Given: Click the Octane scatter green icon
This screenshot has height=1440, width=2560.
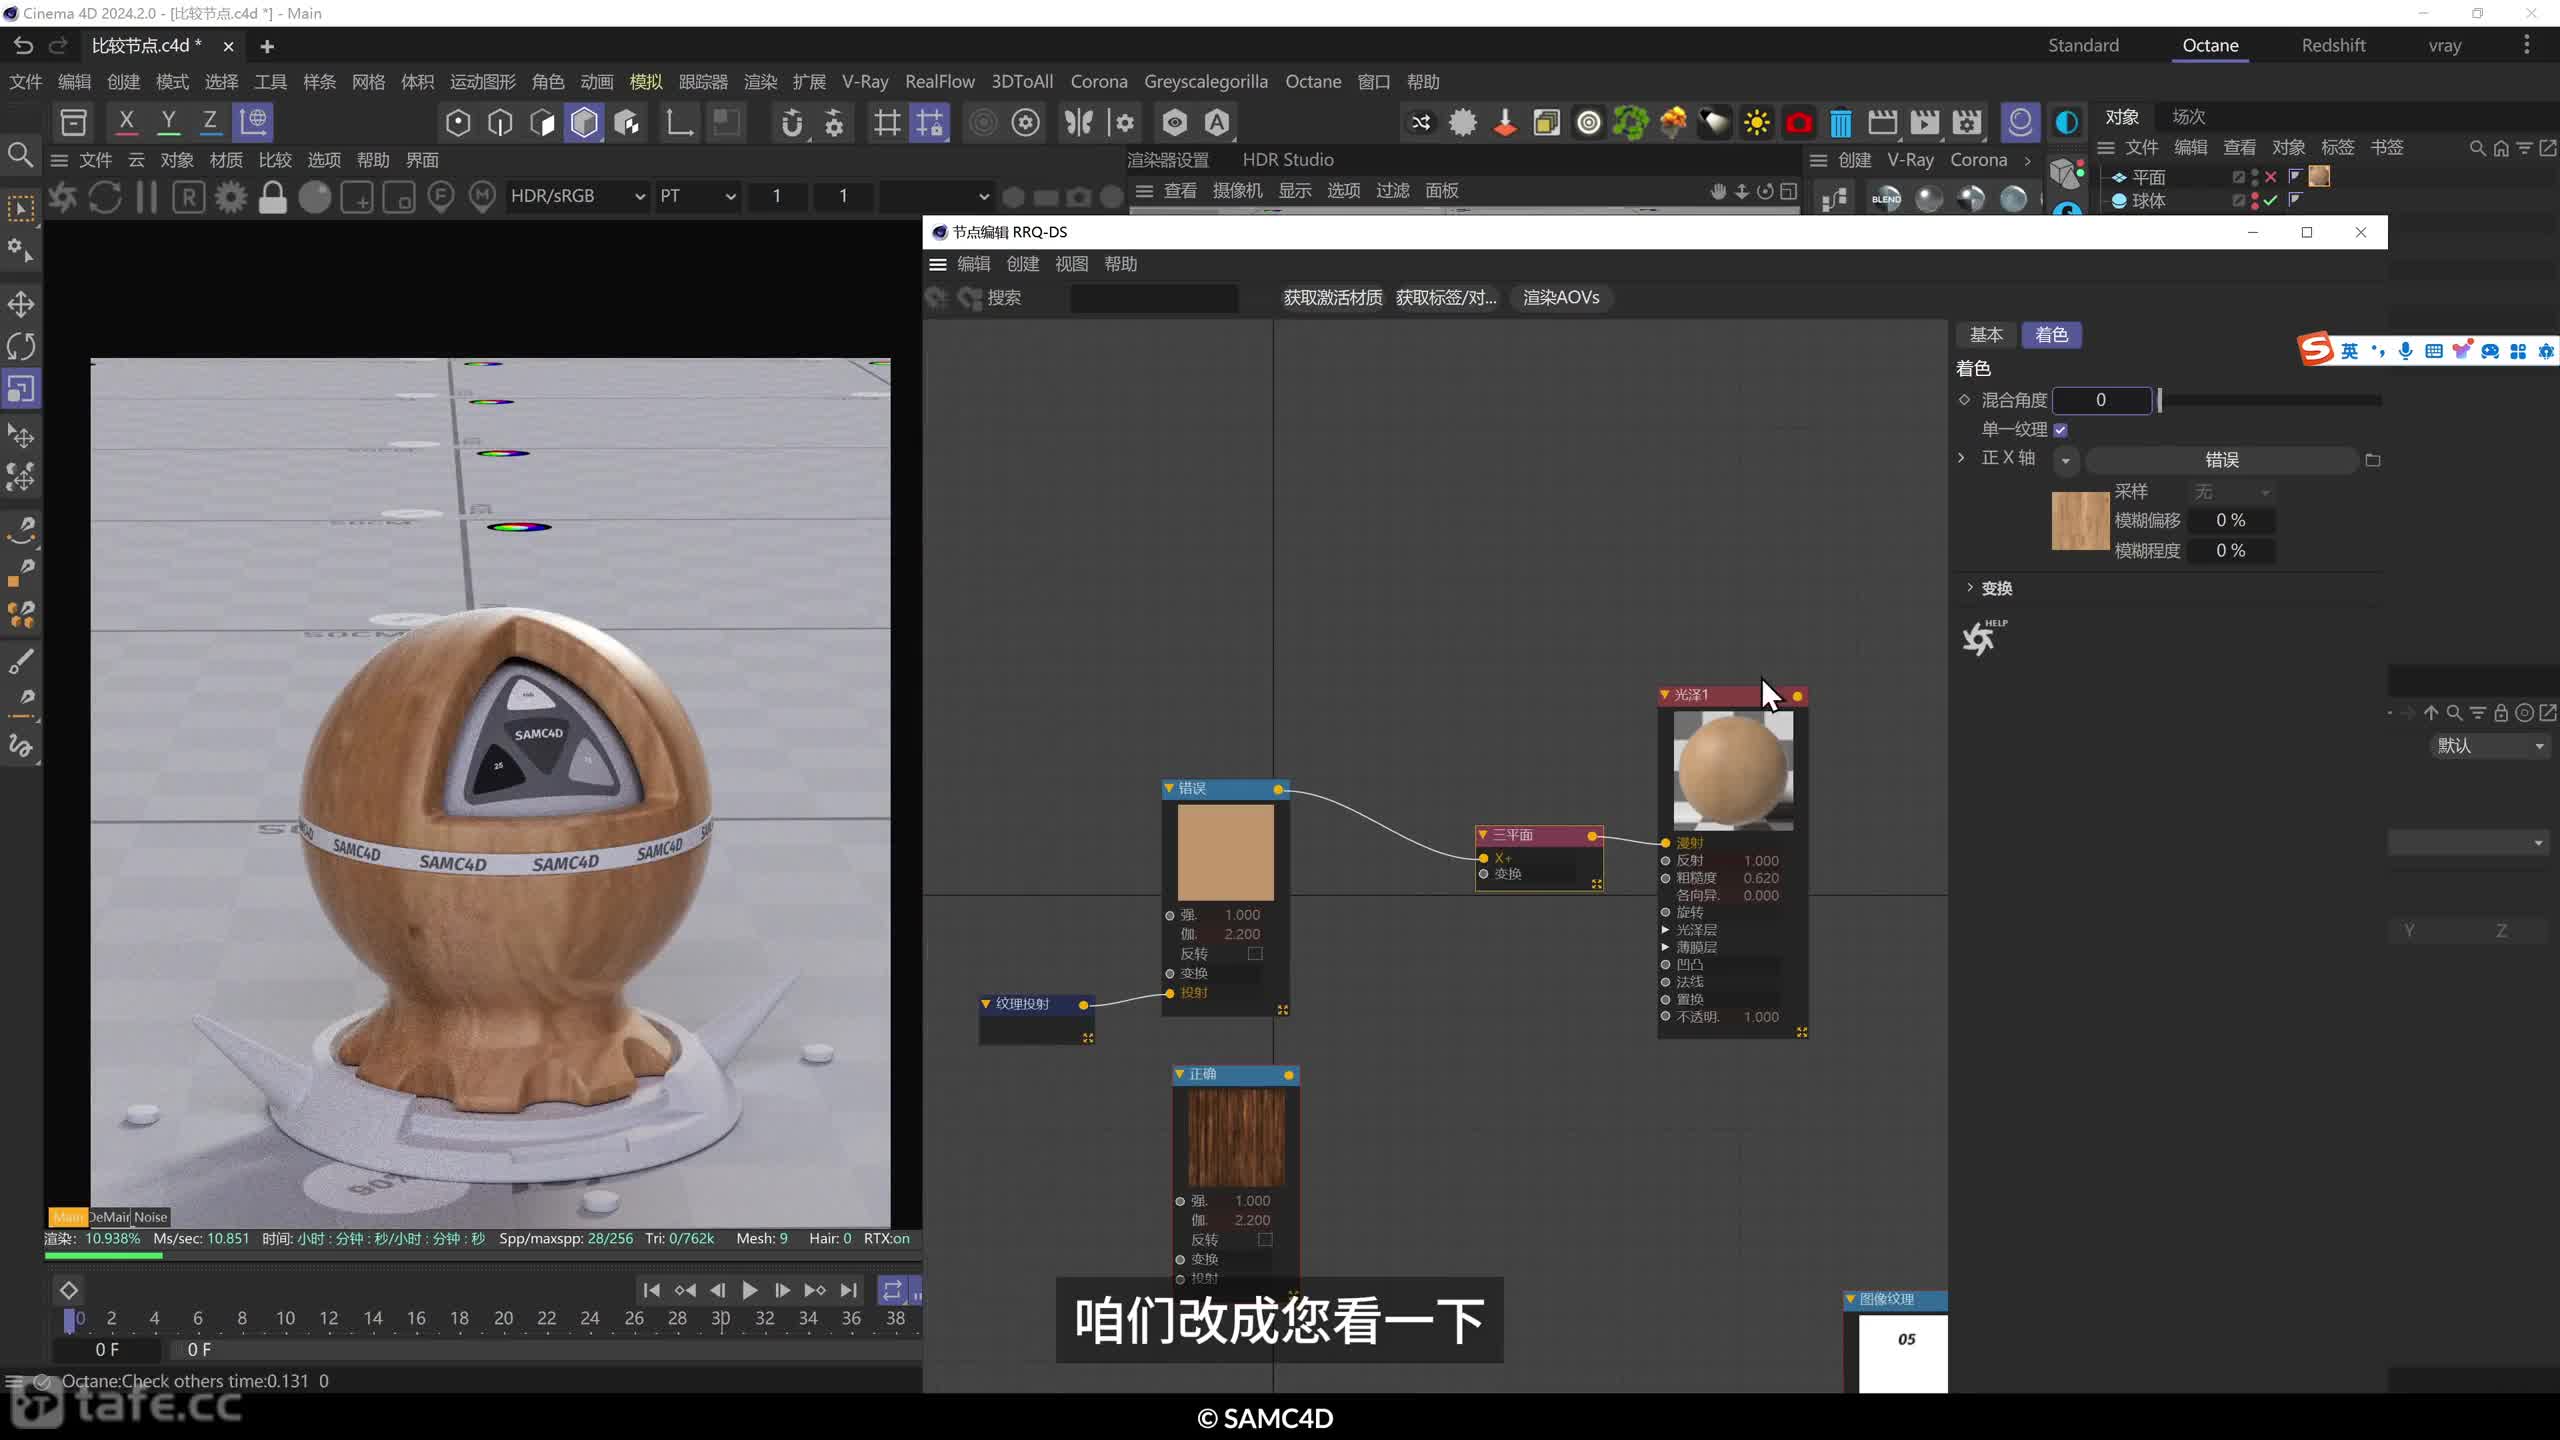Looking at the screenshot, I should (1630, 123).
